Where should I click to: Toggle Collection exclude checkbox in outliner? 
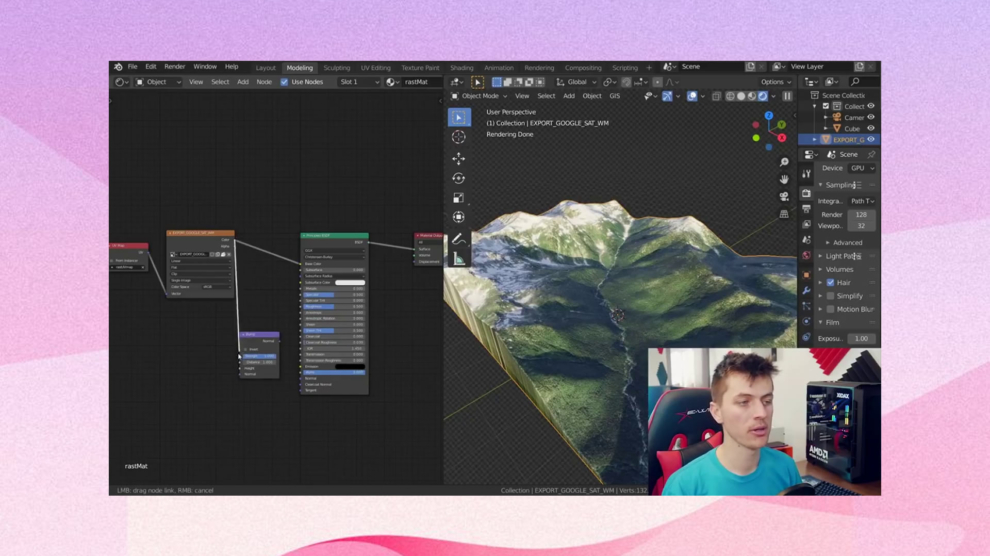(826, 107)
